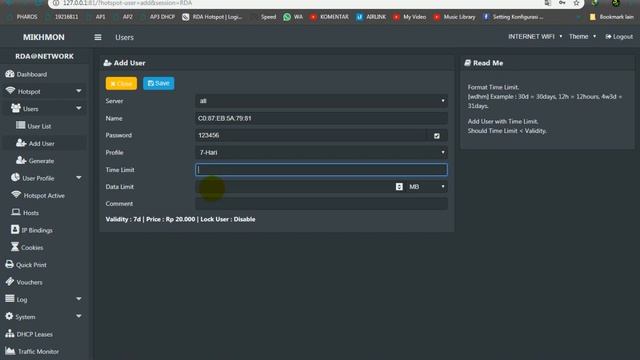
Task: Click the Hotspot wifi icon in sidebar
Action: tap(10, 91)
